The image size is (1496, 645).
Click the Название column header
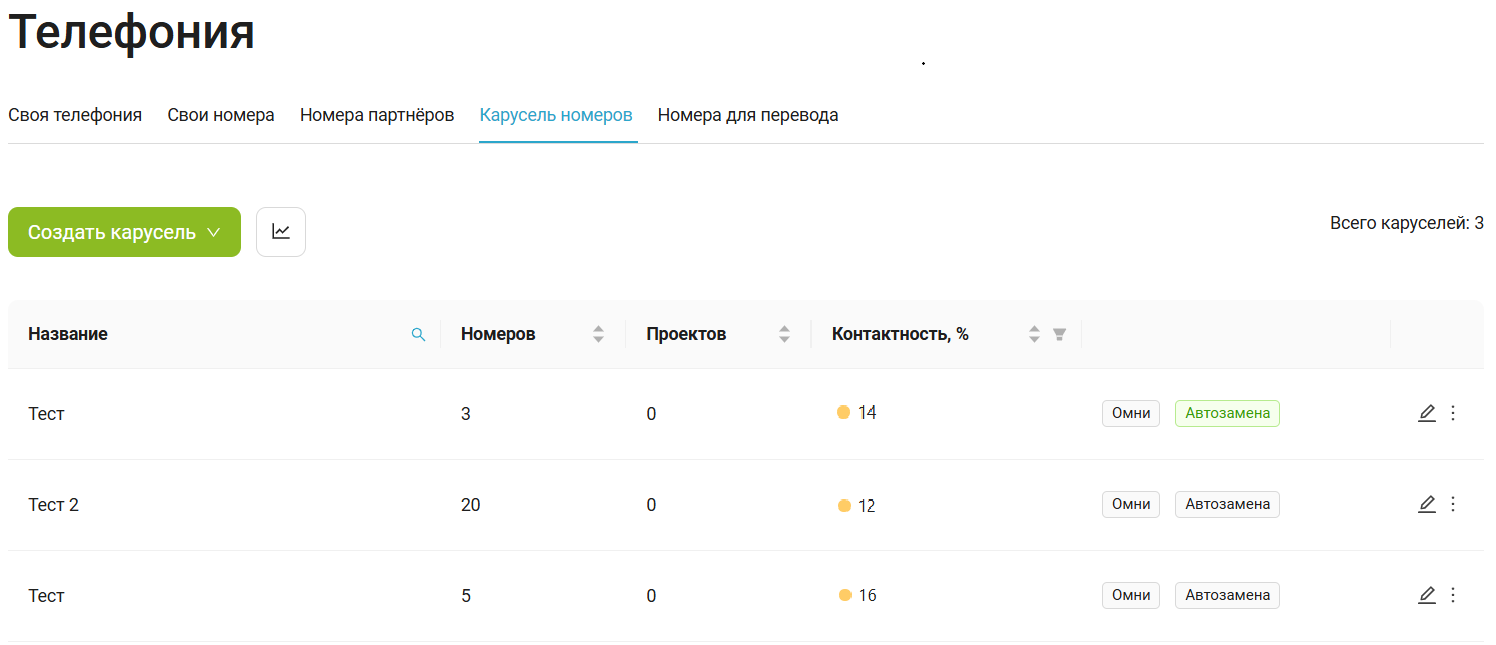click(68, 334)
